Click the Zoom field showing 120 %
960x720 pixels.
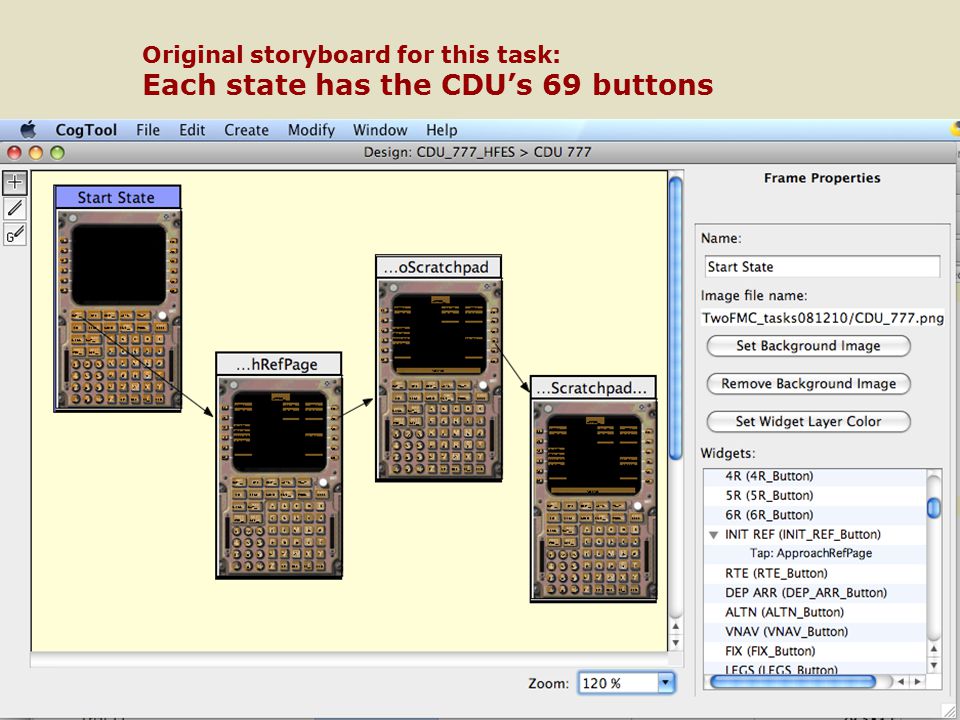618,683
